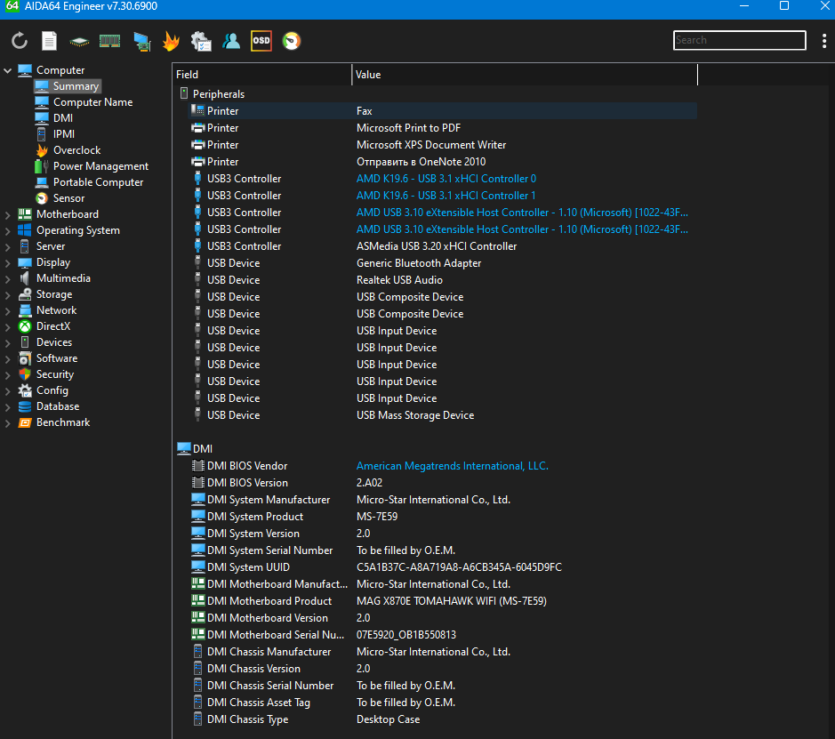
Task: Click inside the Search field
Action: click(739, 40)
